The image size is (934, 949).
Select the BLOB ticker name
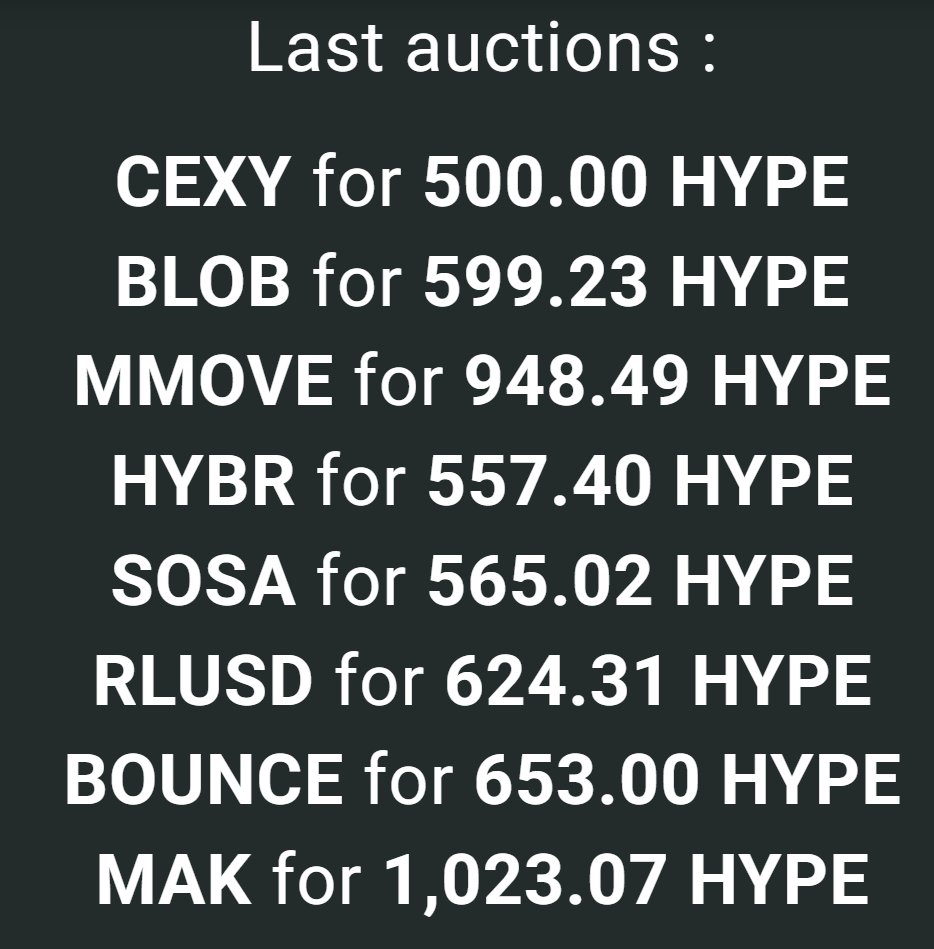pos(204,282)
